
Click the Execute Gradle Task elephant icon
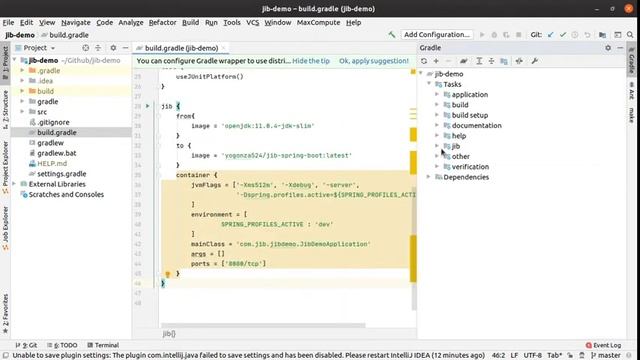[x=463, y=61]
